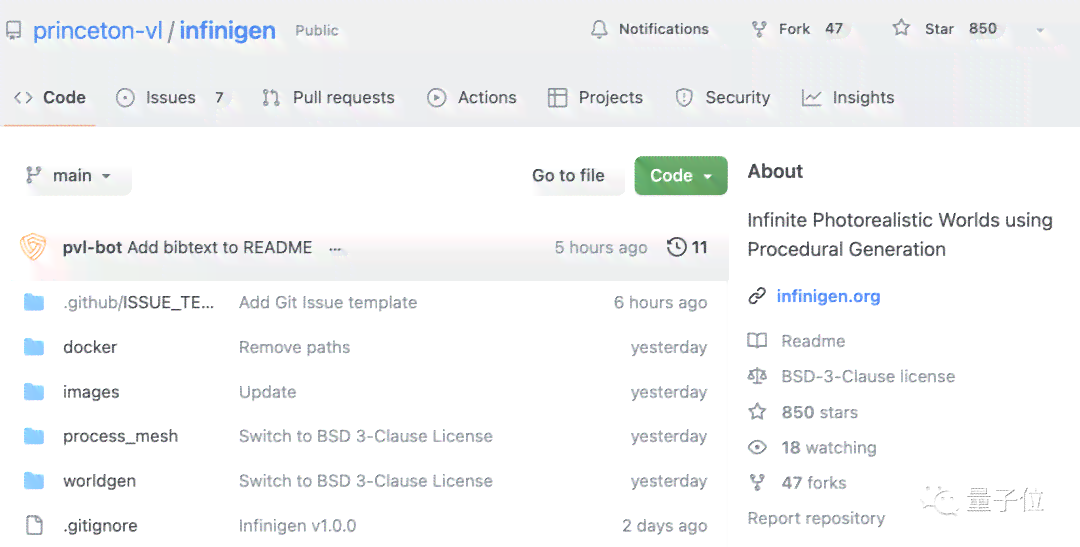
Task: Open the Infinigen v1.0.0 commit message
Action: [298, 526]
